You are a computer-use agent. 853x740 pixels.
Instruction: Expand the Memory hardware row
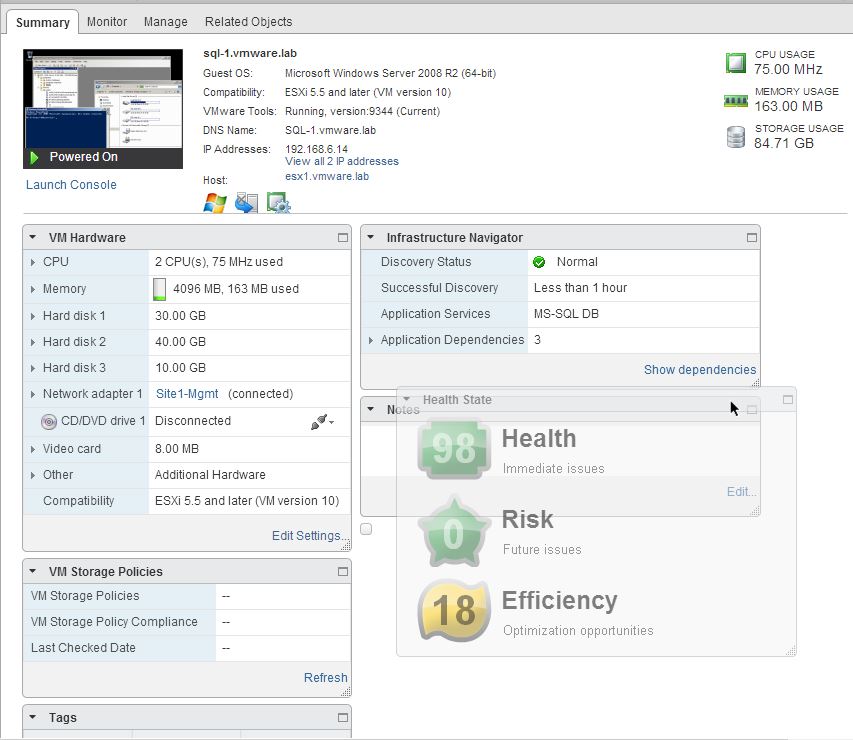pyautogui.click(x=33, y=289)
